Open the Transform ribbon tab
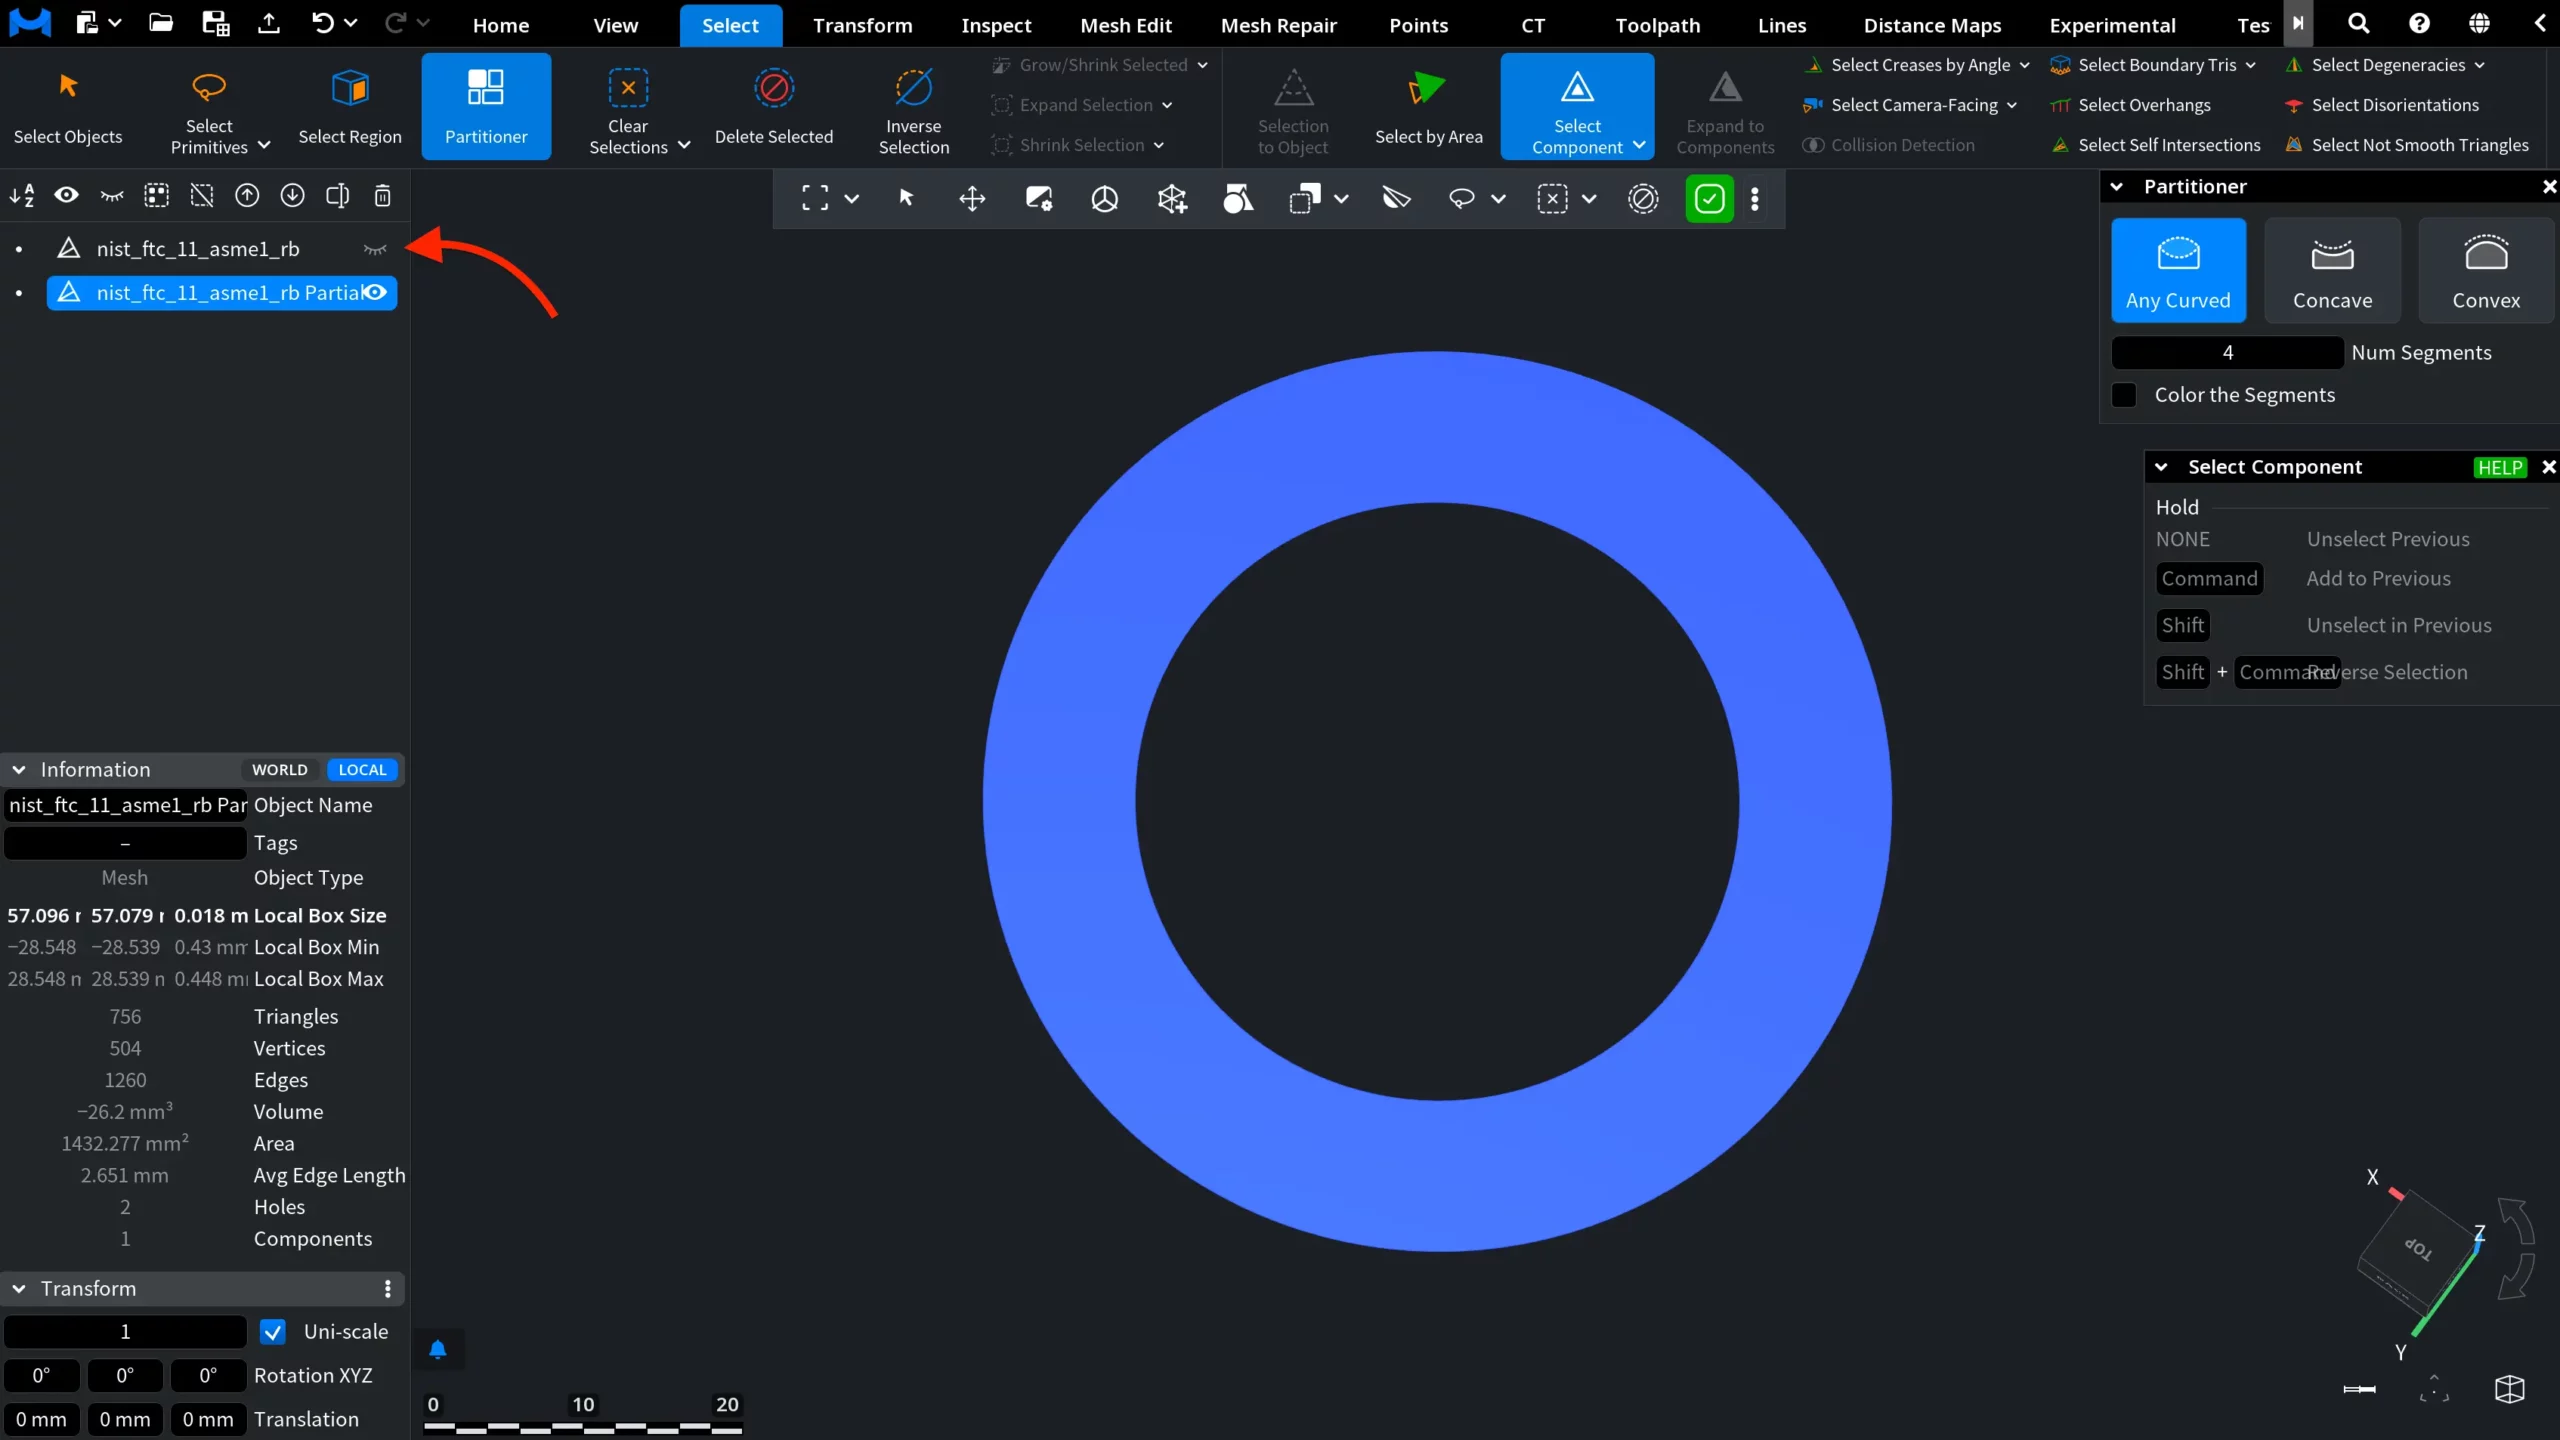Image resolution: width=2560 pixels, height=1440 pixels. (x=862, y=25)
